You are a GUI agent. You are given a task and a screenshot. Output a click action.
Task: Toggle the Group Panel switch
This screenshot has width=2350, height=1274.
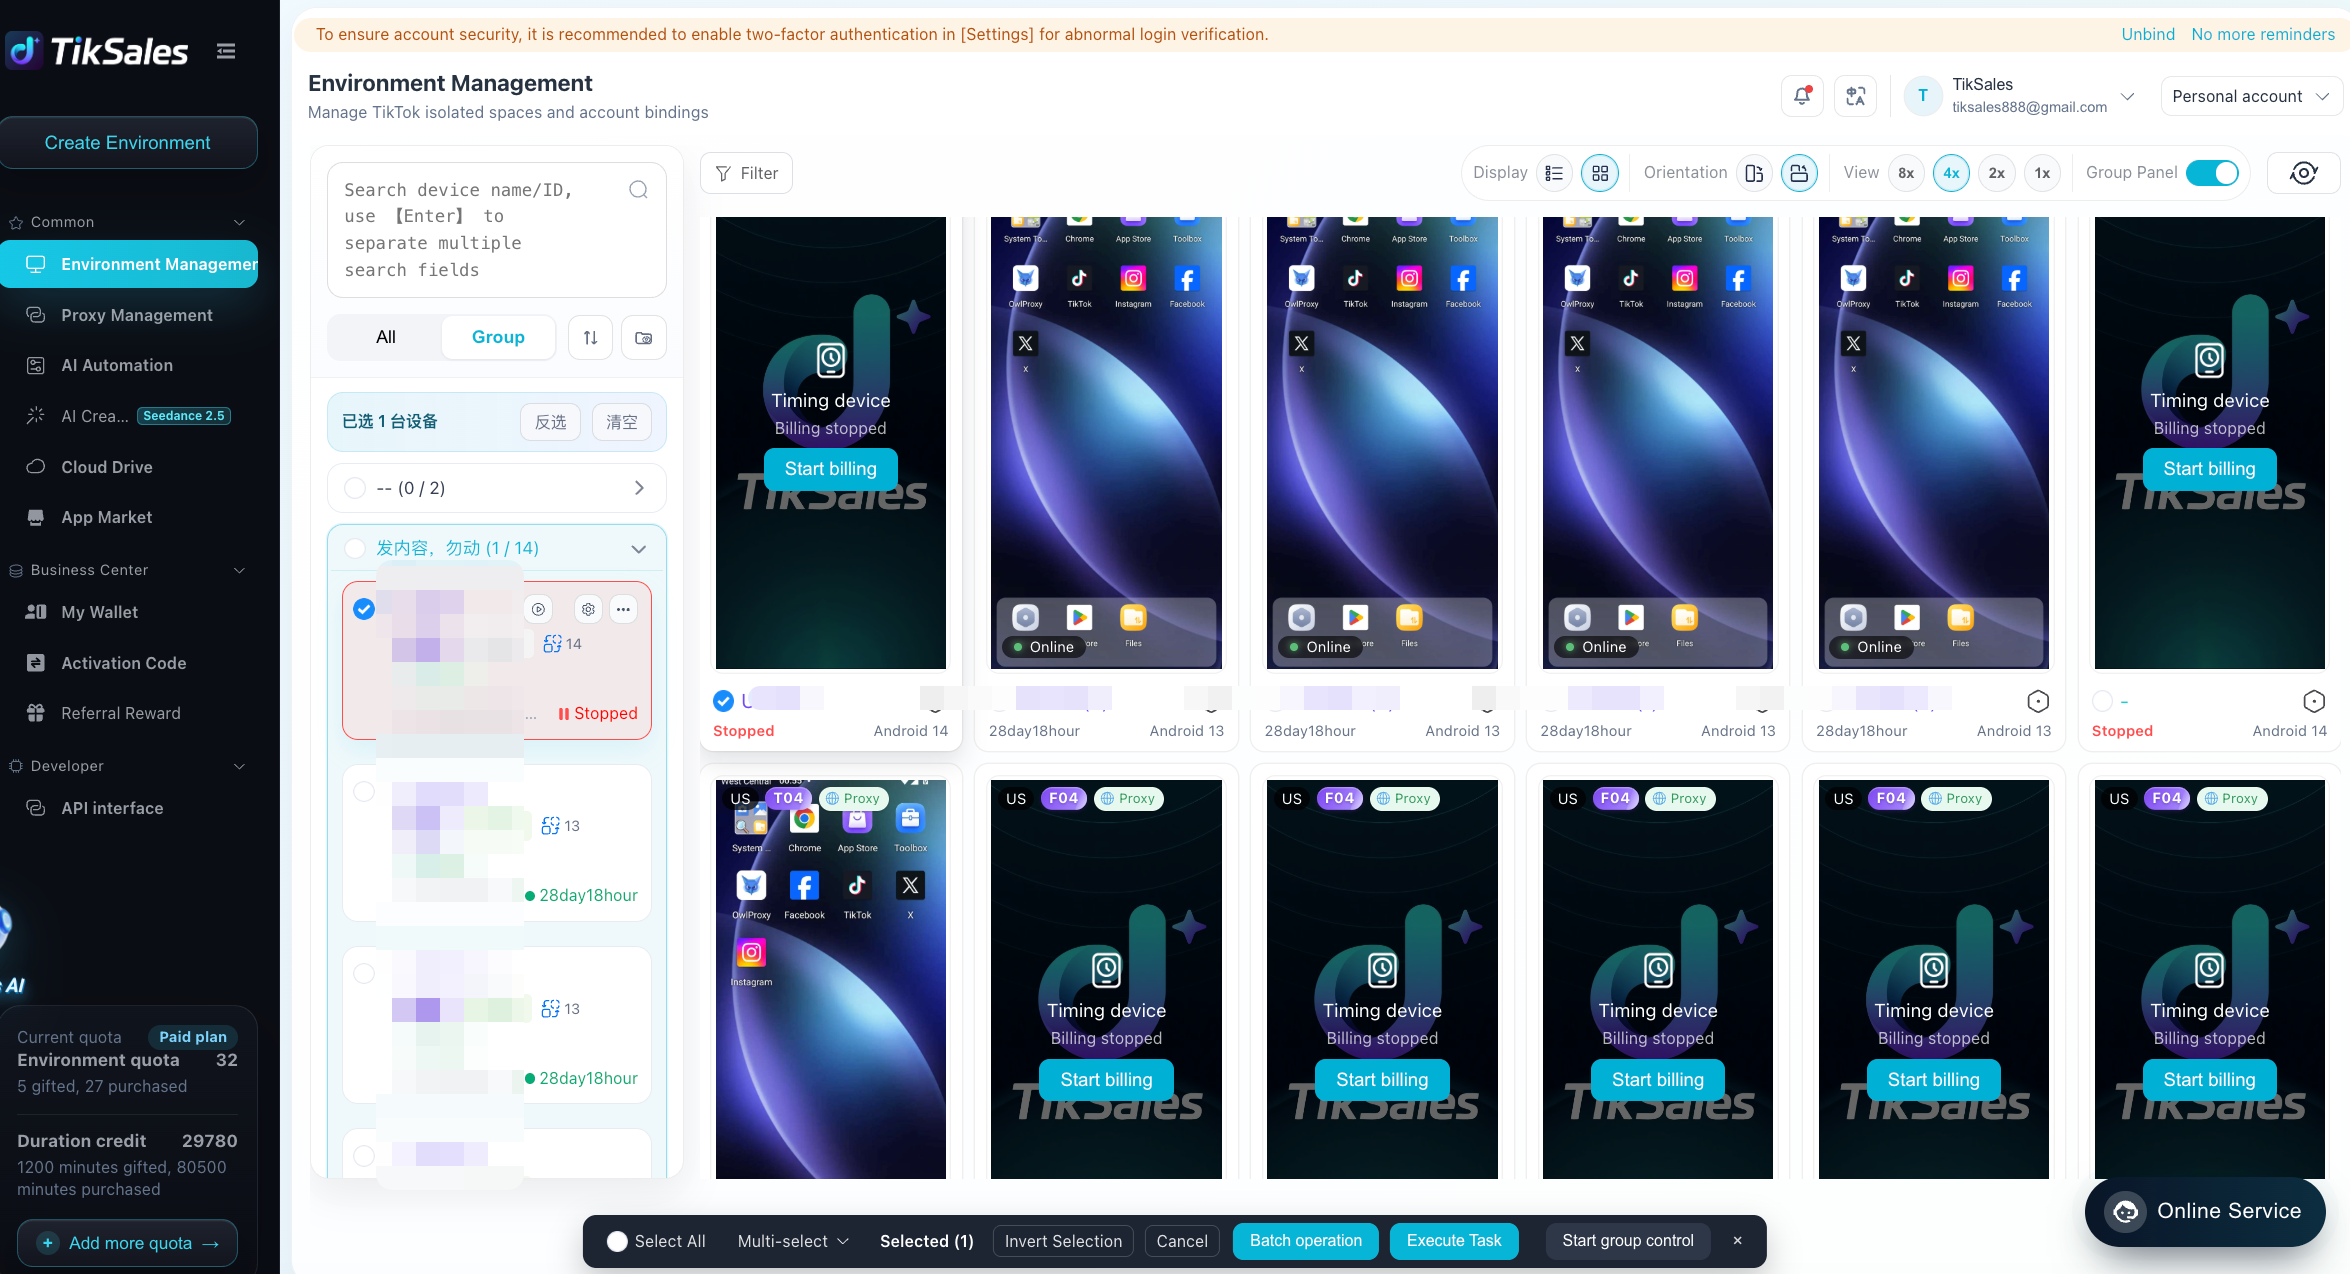point(2212,173)
